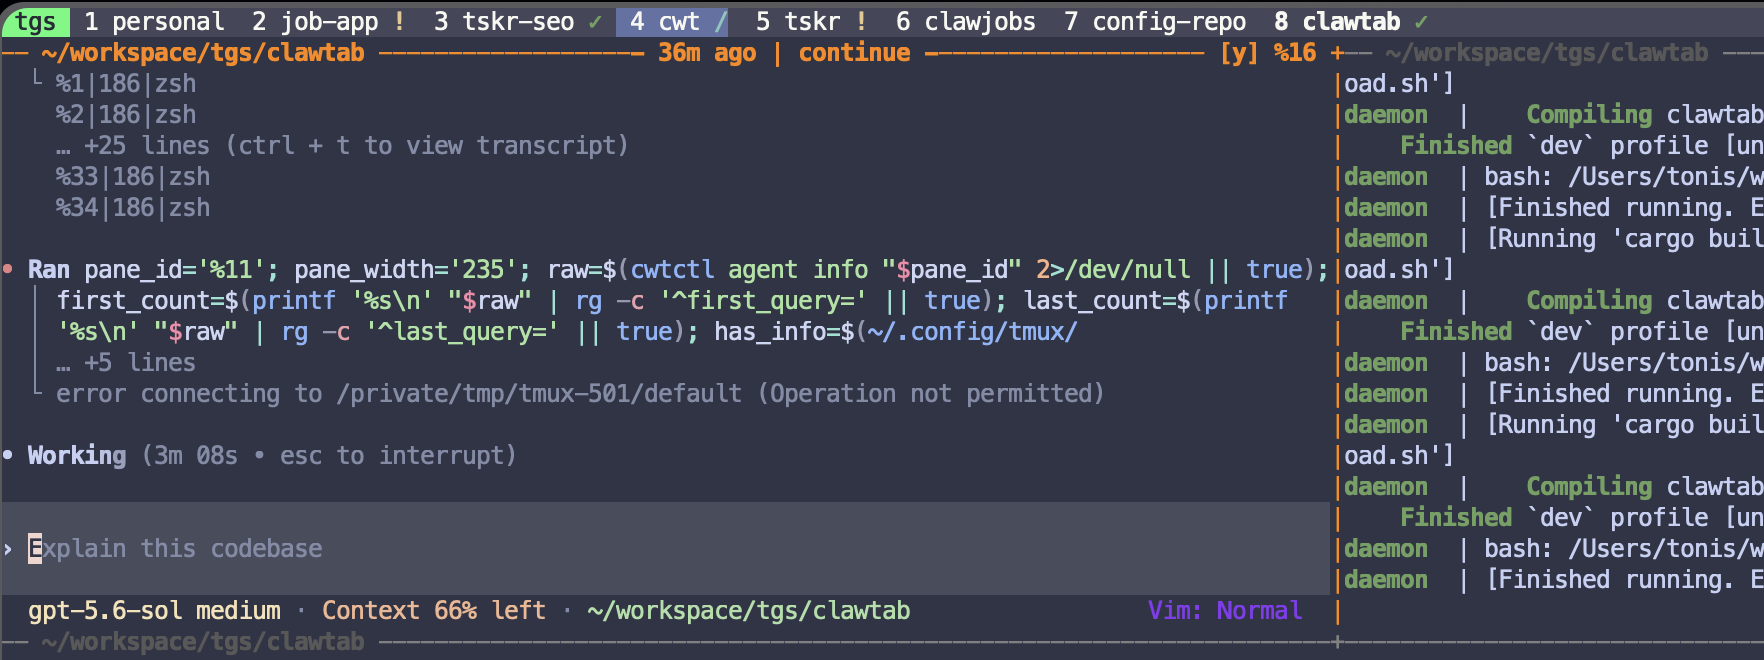Switch to tmux window 1 personal
The height and width of the screenshot is (660, 1764).
tap(154, 21)
